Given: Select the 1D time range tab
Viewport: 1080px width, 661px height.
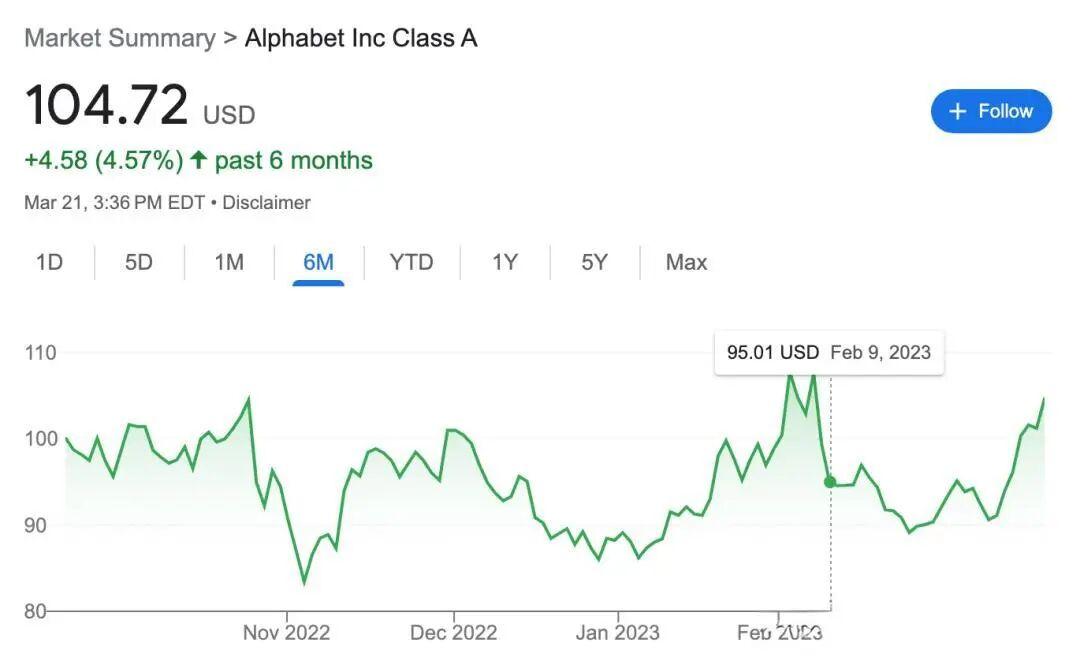Looking at the screenshot, I should pos(49,262).
